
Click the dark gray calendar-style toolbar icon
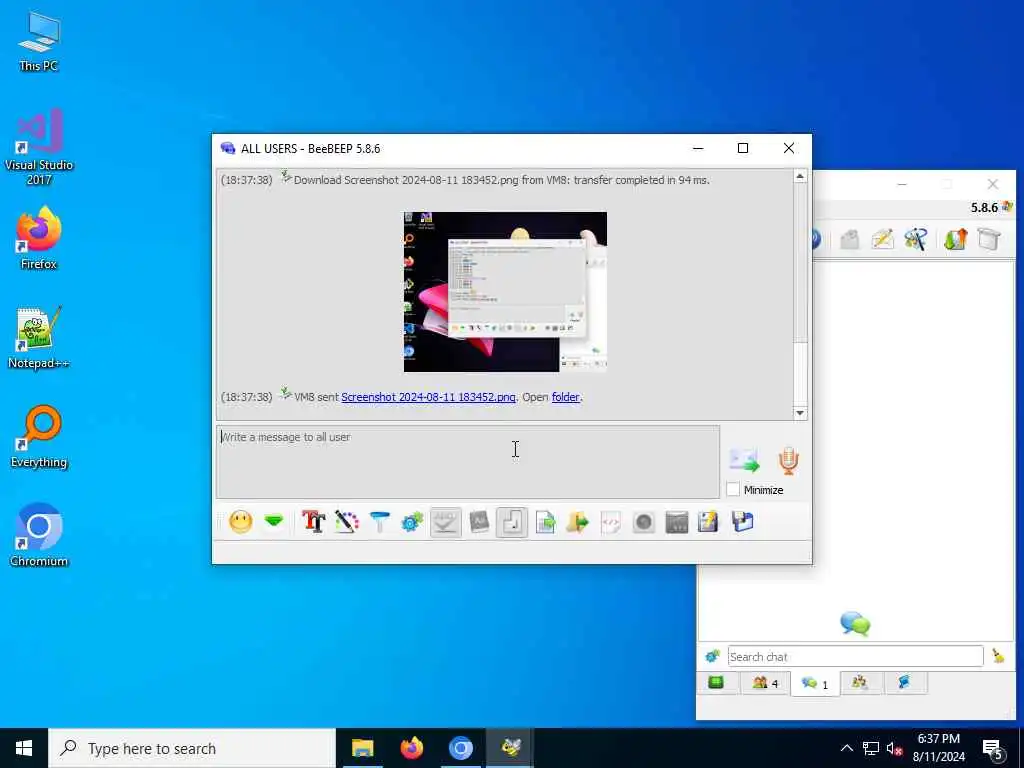[x=677, y=522]
